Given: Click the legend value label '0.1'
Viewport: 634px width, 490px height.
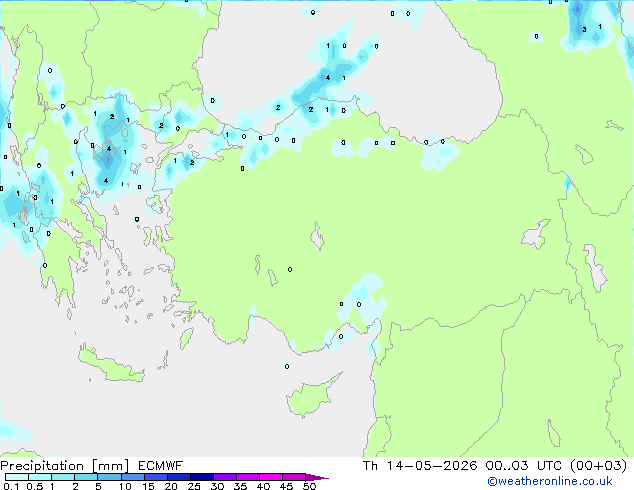Looking at the screenshot, I should [x=11, y=486].
